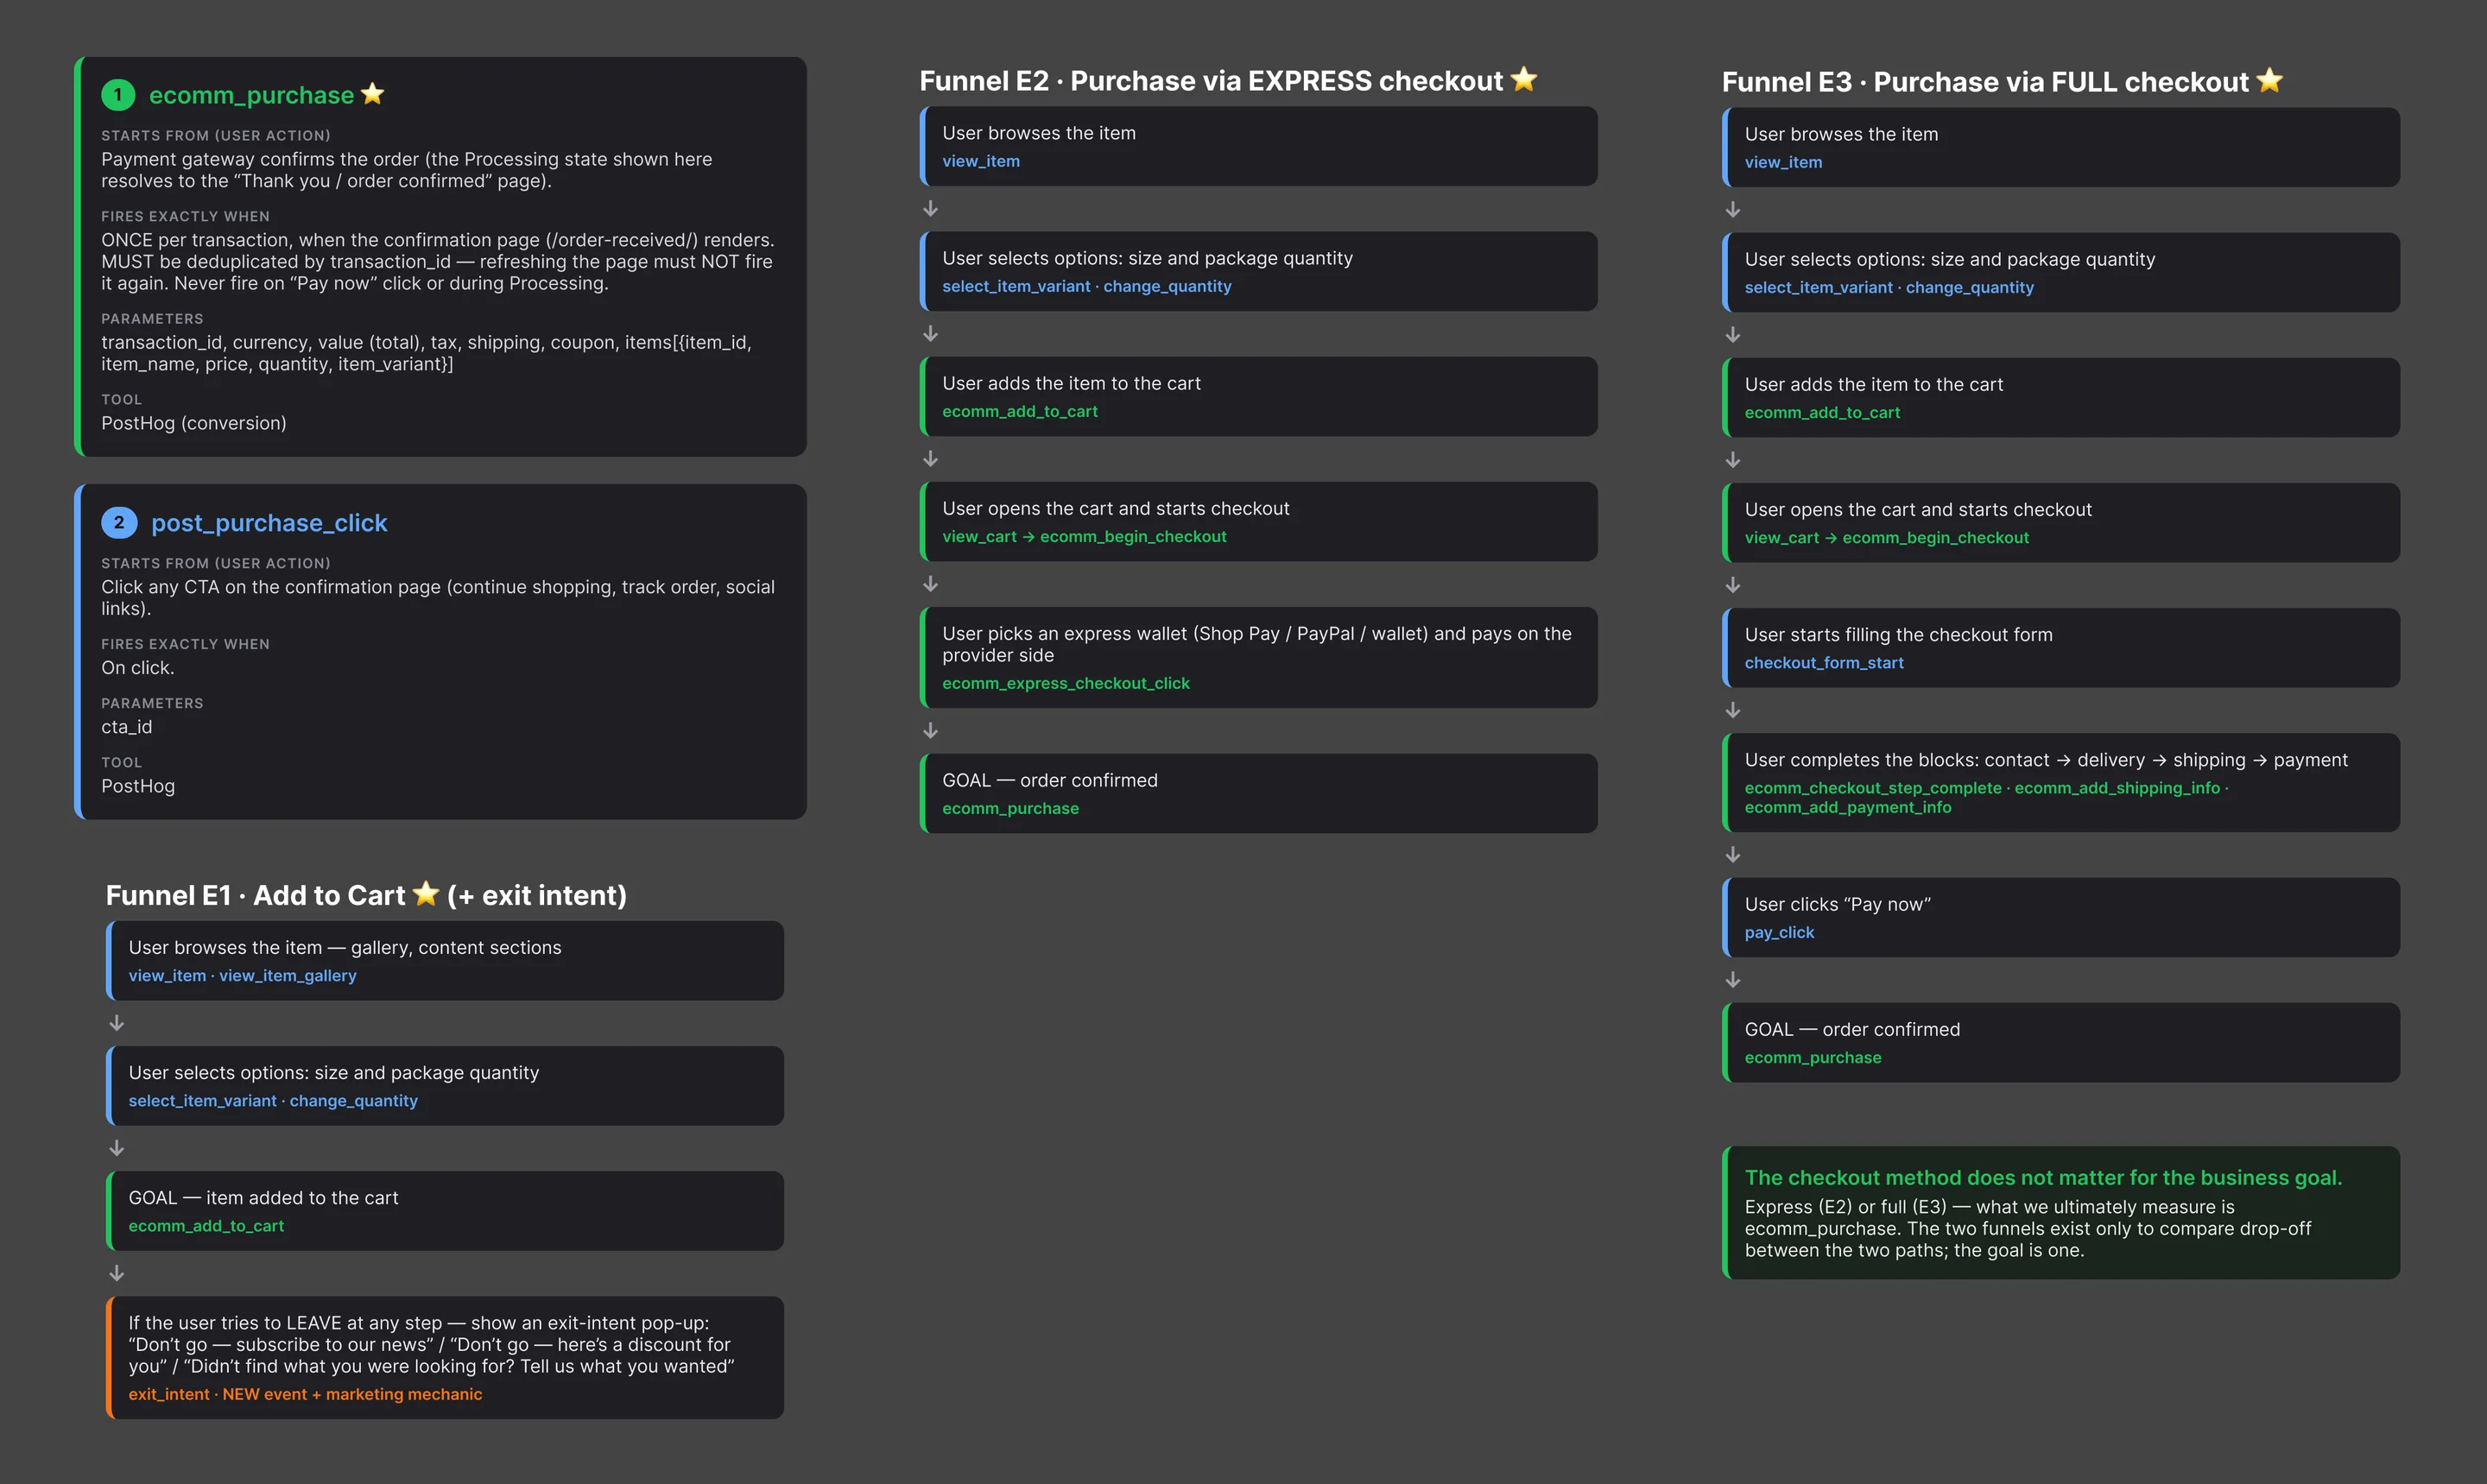Select the post_purchase_click heading
Image resolution: width=2487 pixels, height=1484 pixels.
click(269, 523)
